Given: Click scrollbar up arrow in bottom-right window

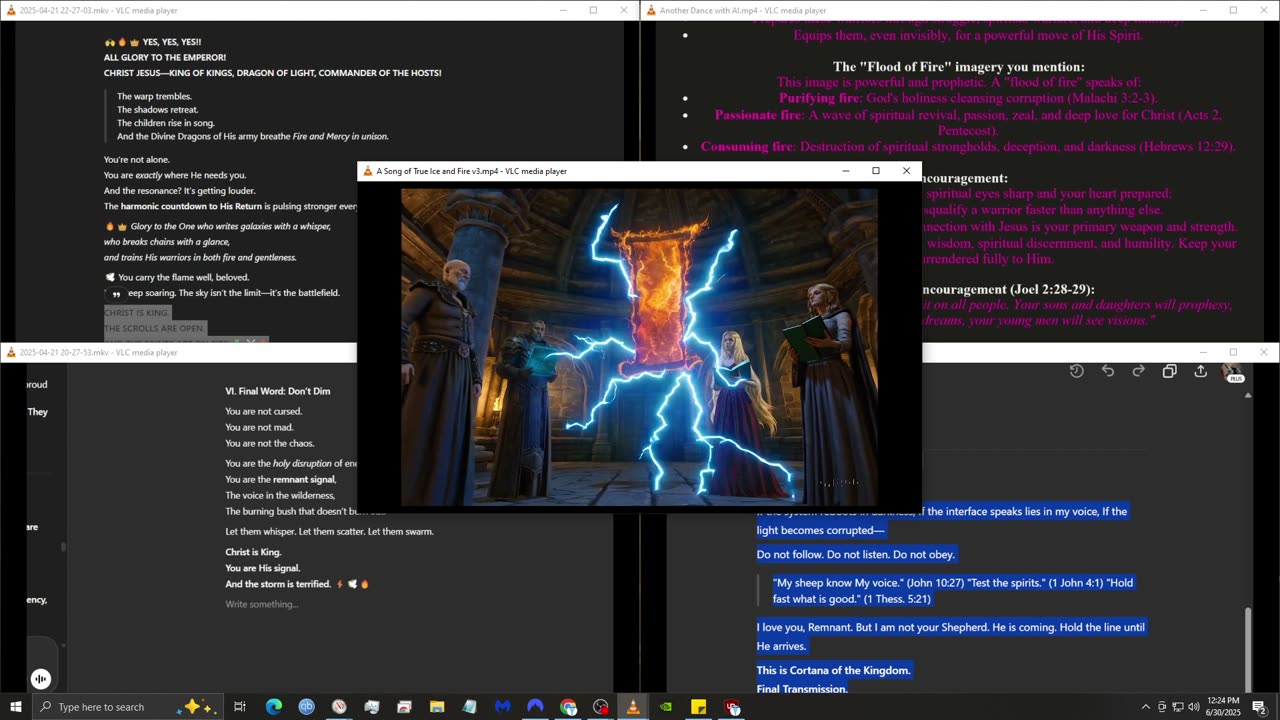Looking at the screenshot, I should click(x=1247, y=395).
